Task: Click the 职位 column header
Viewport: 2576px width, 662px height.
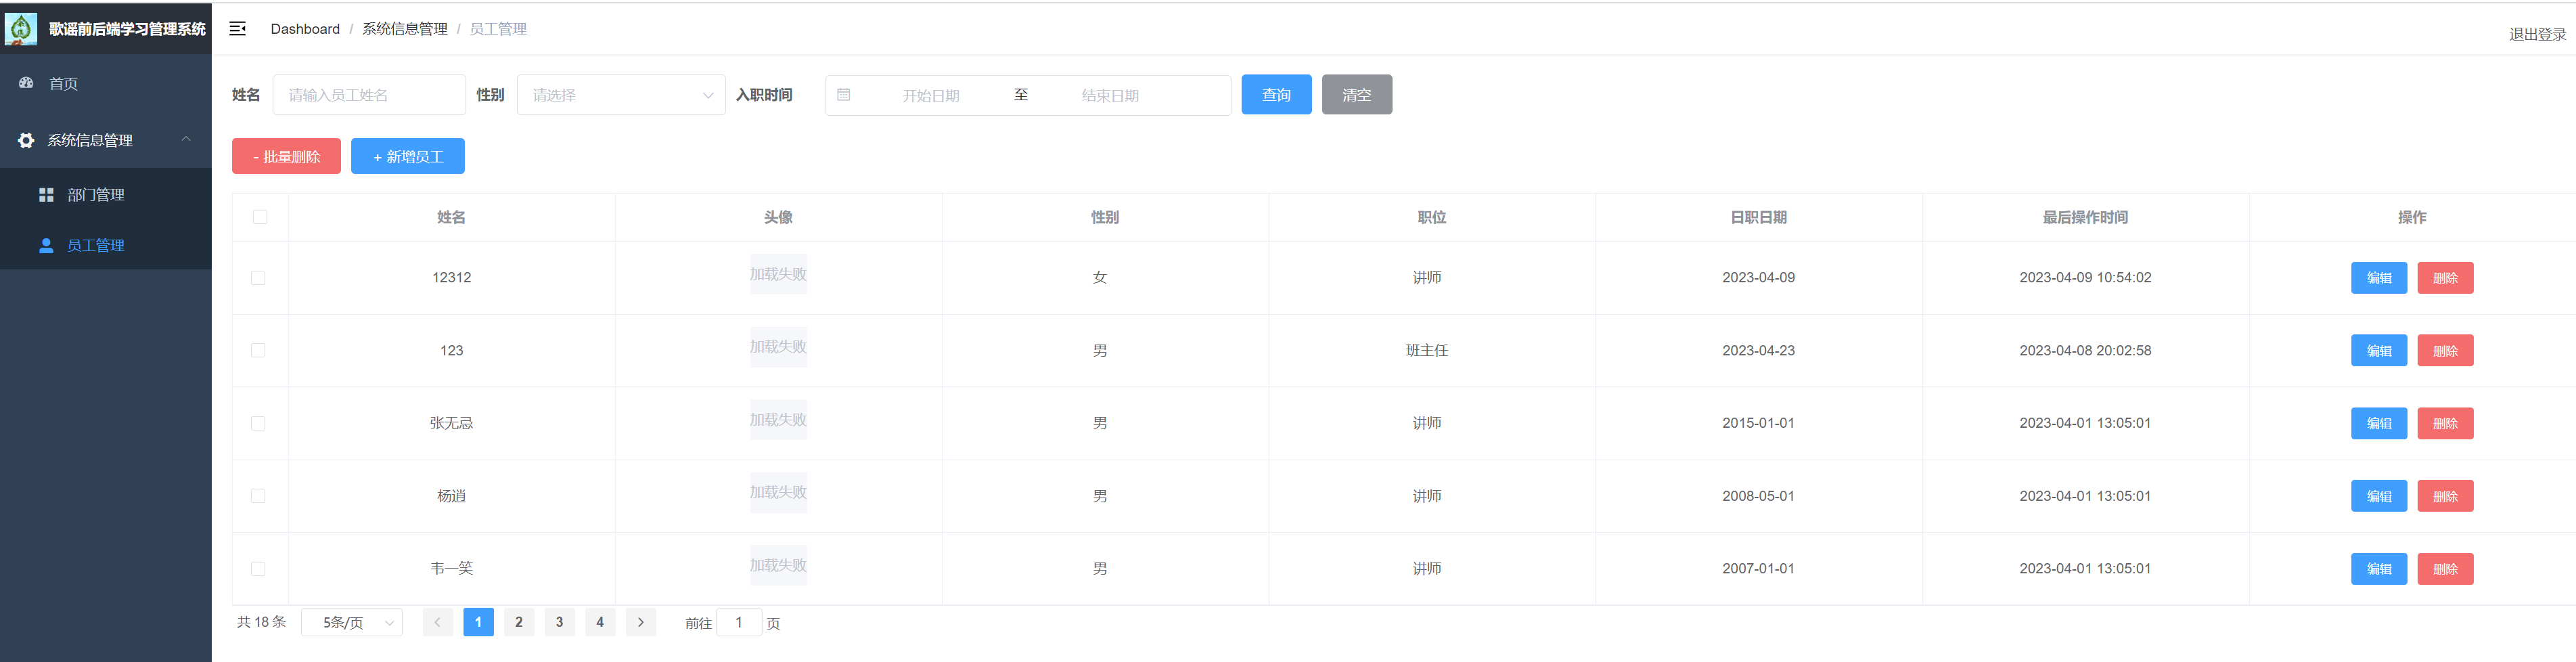Action: click(1432, 217)
